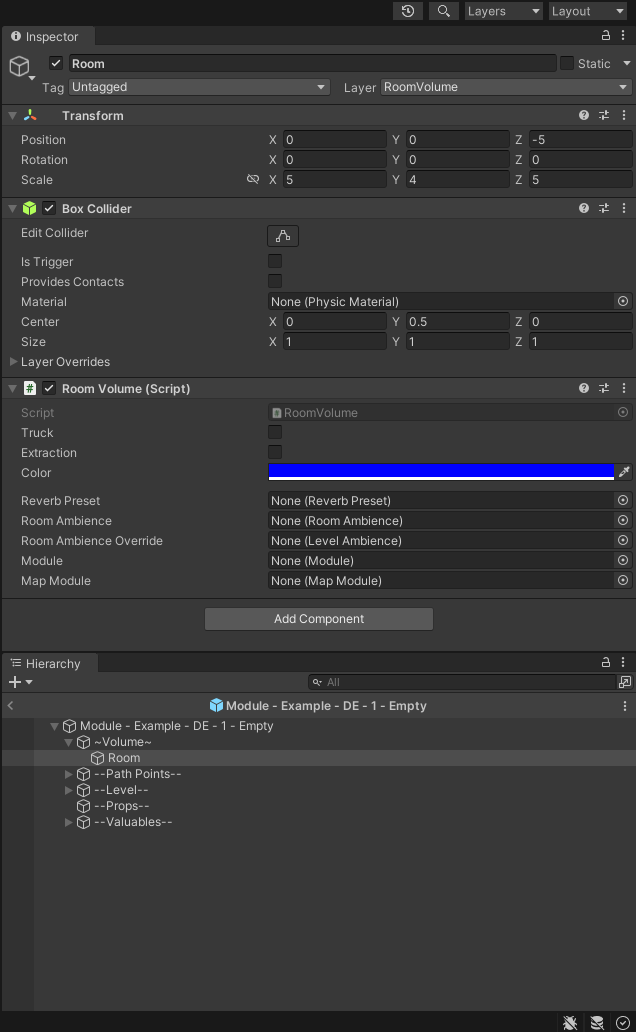Open the Hierarchy panel kebab menu
The width and height of the screenshot is (636, 1032).
click(623, 663)
